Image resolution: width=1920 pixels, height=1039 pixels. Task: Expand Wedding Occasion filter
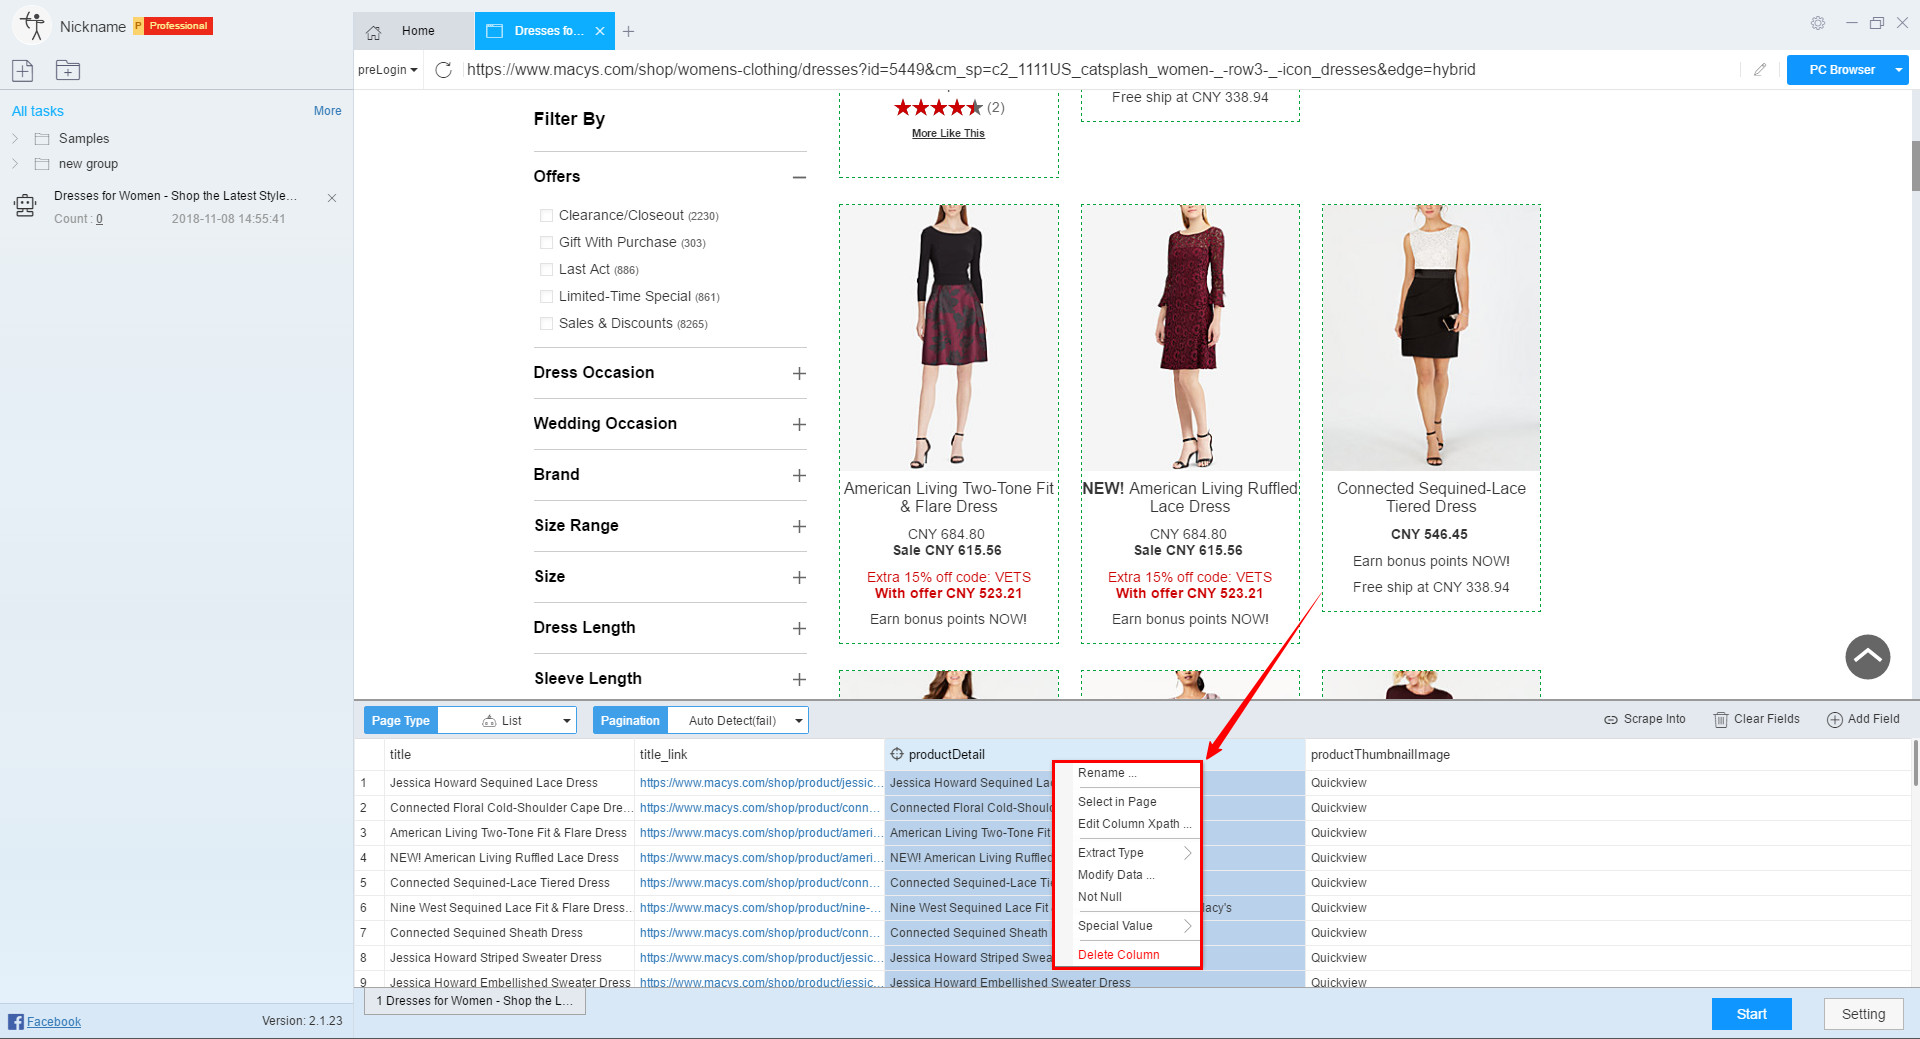click(799, 424)
